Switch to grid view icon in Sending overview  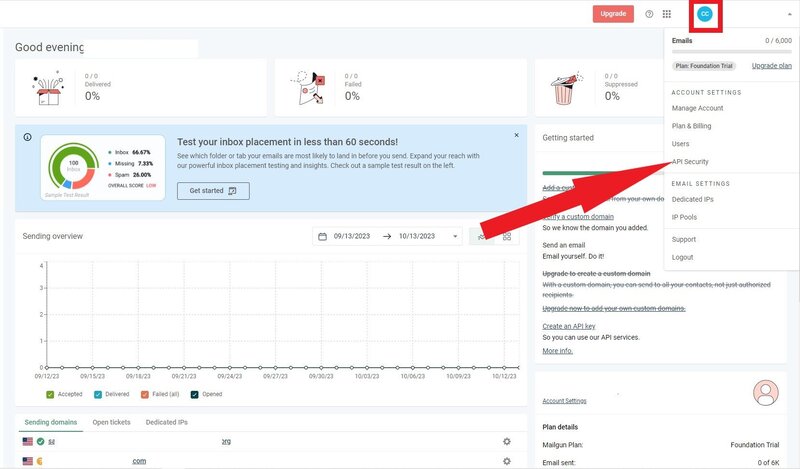click(507, 236)
